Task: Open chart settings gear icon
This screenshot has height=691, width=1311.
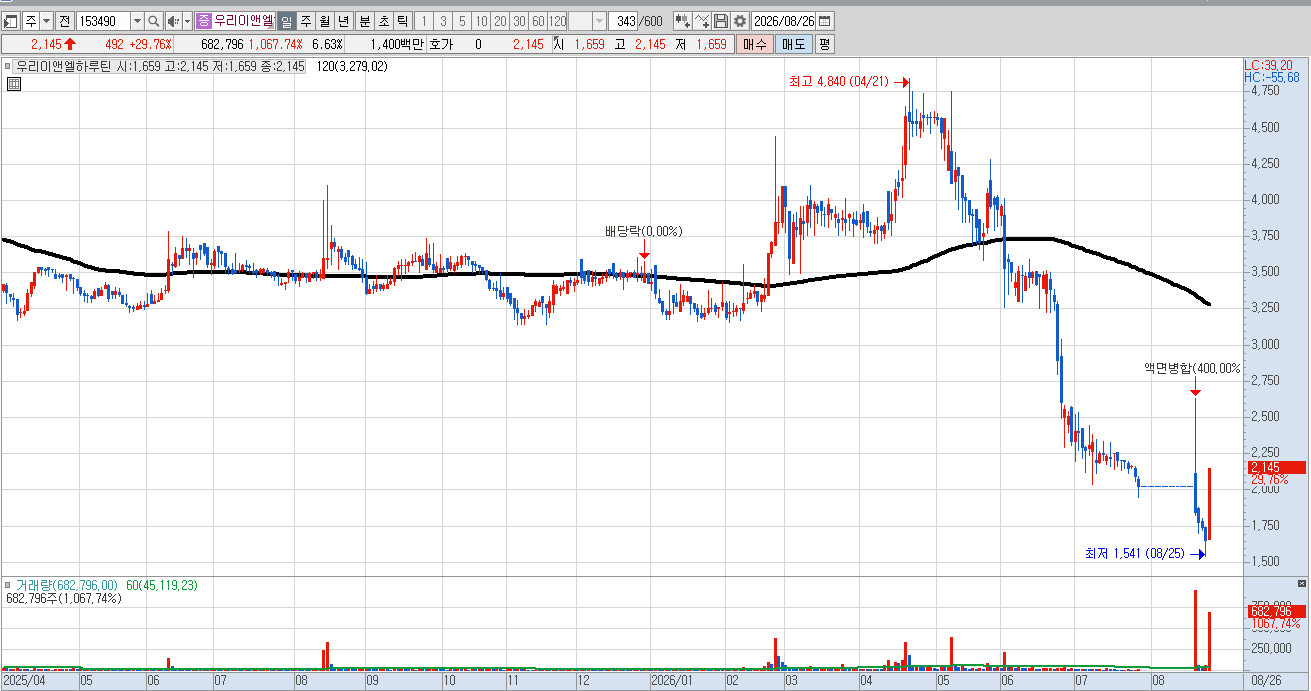Action: (739, 21)
